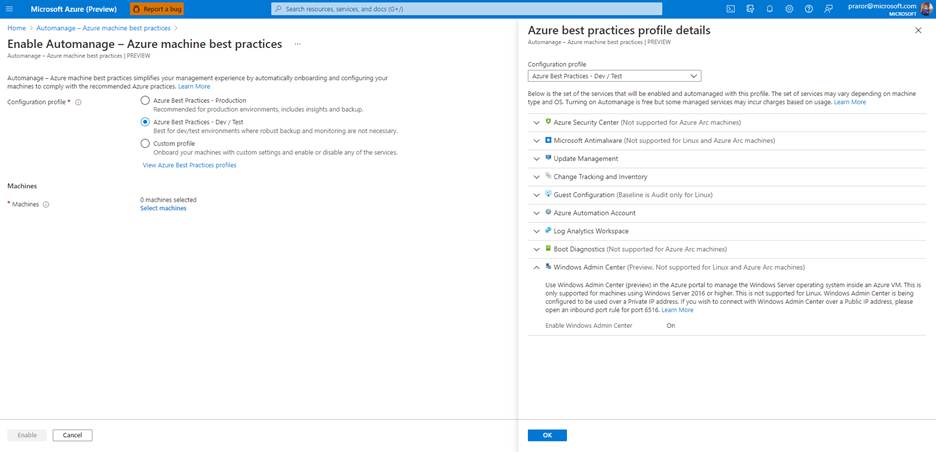Click the OK button
The height and width of the screenshot is (452, 936).
coord(547,435)
